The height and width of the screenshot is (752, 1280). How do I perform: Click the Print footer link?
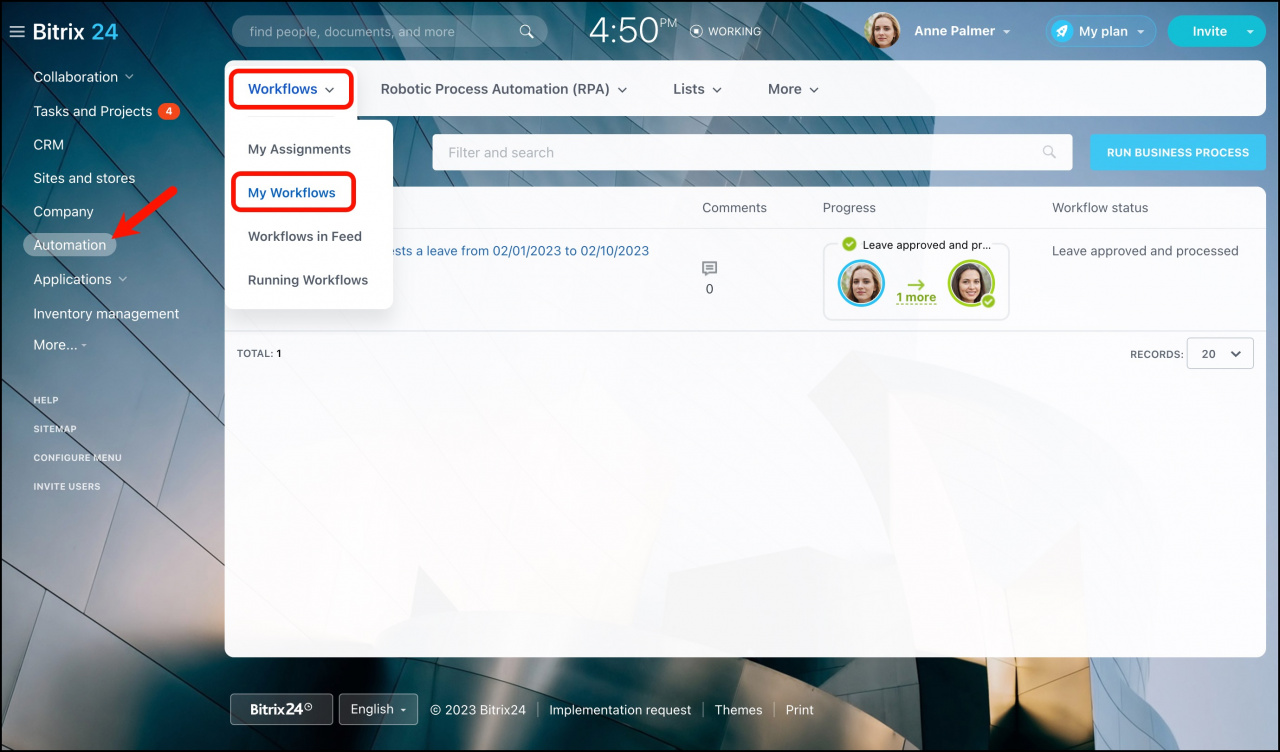(799, 710)
